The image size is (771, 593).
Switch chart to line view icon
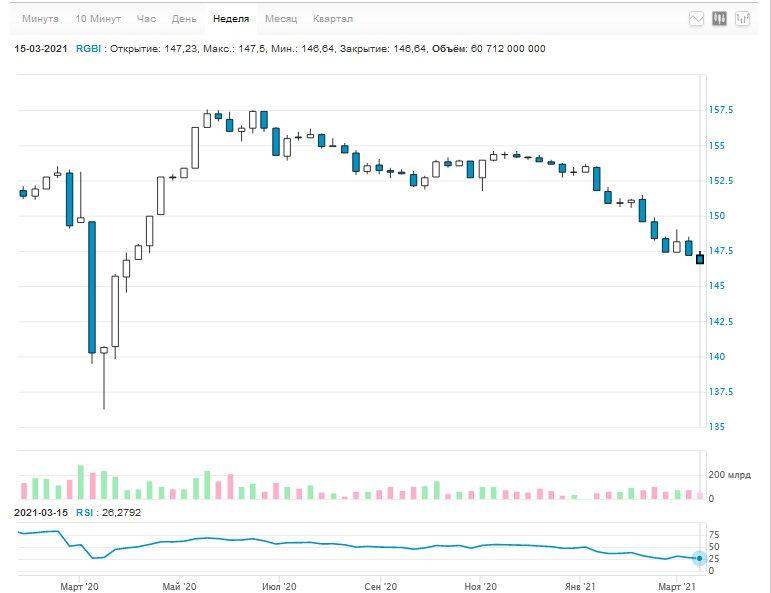(x=696, y=19)
